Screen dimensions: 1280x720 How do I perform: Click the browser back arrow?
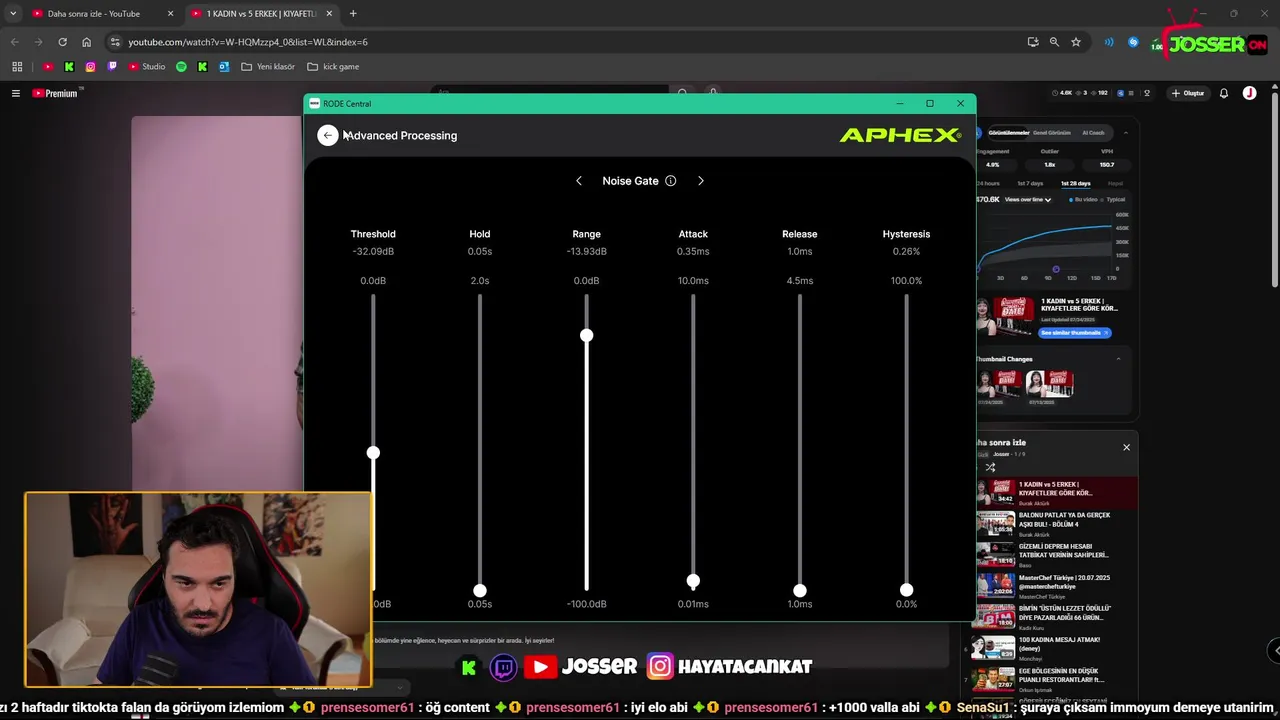click(14, 42)
